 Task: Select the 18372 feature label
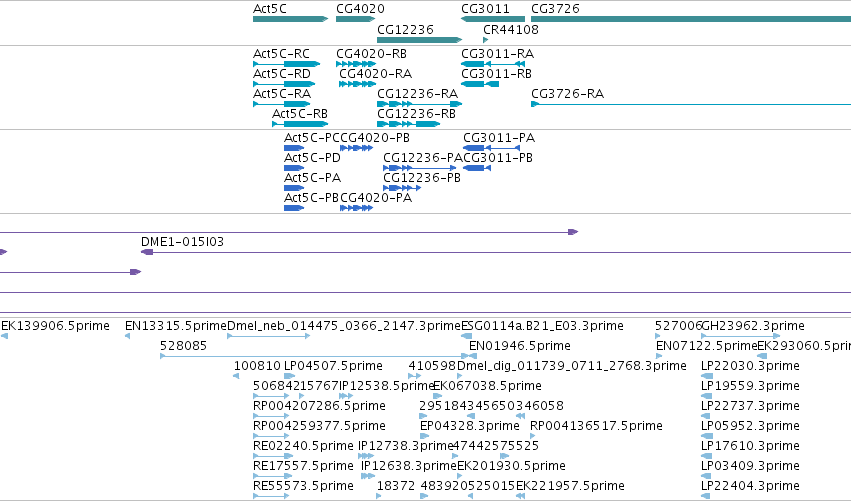(396, 486)
